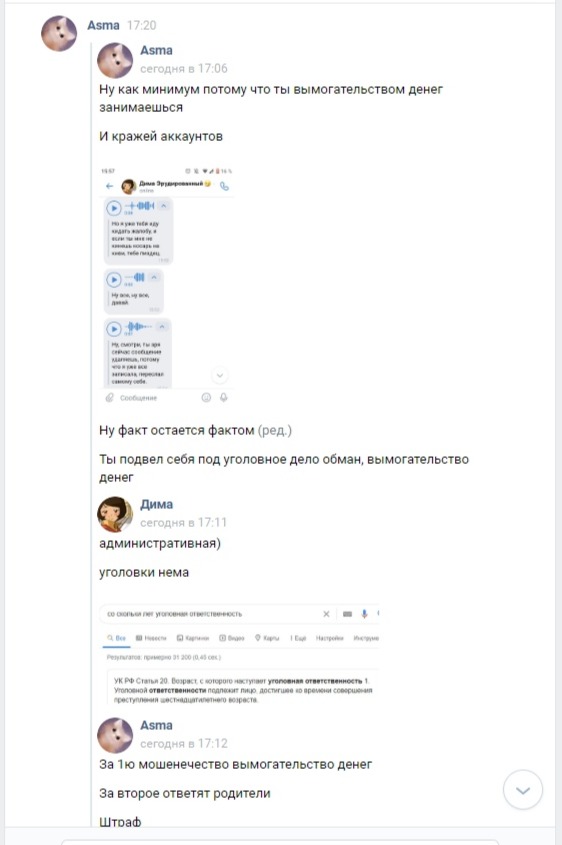Play the first voice message in the screenshot
Screen dimensions: 562x845
114,207
